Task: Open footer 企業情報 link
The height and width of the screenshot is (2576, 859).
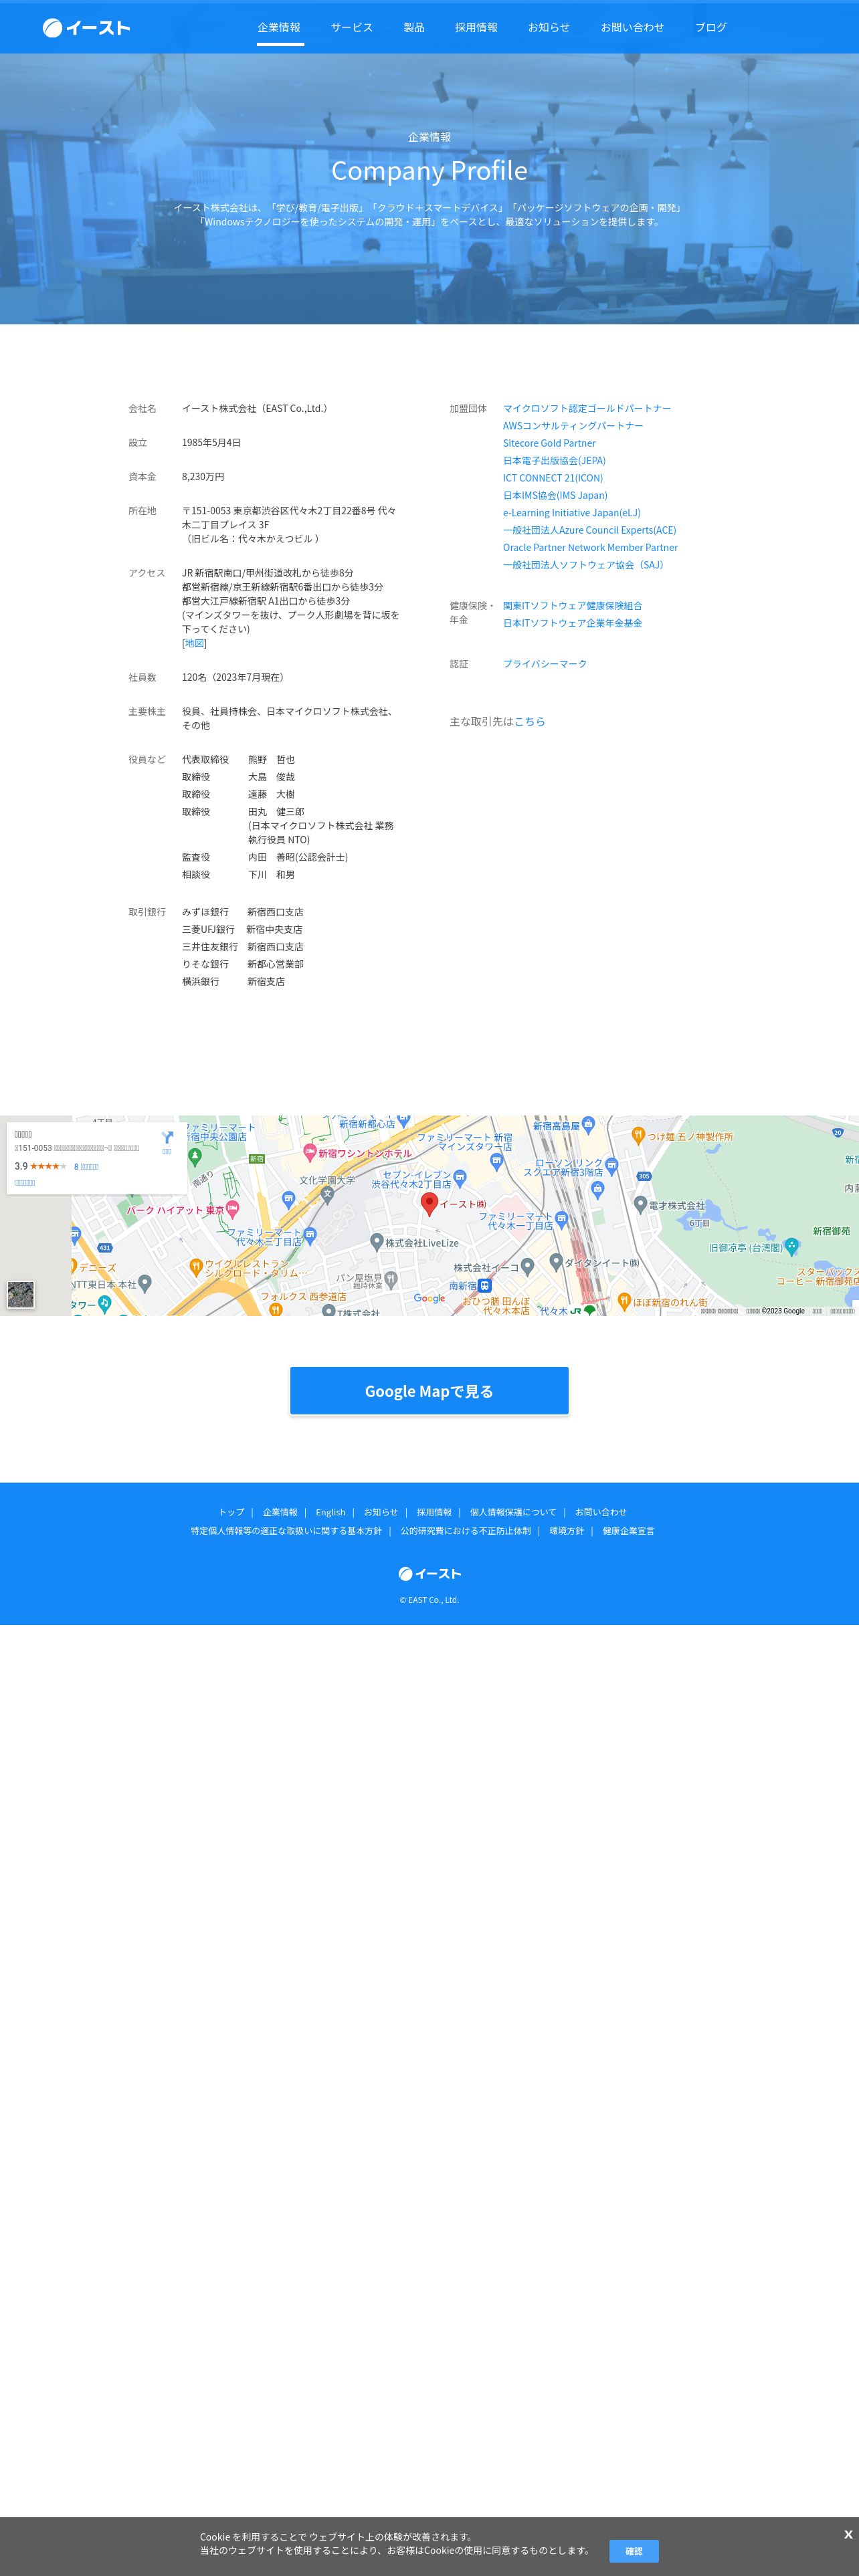Action: [x=280, y=1512]
